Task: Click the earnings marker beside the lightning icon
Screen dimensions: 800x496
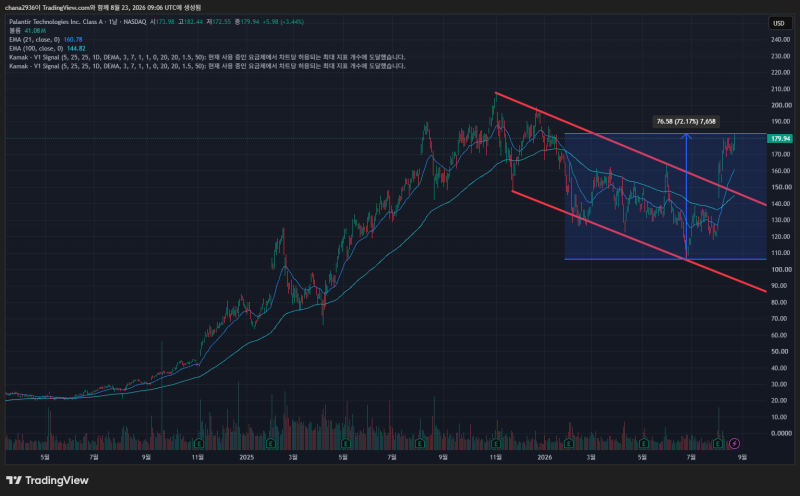Action: pyautogui.click(x=718, y=443)
